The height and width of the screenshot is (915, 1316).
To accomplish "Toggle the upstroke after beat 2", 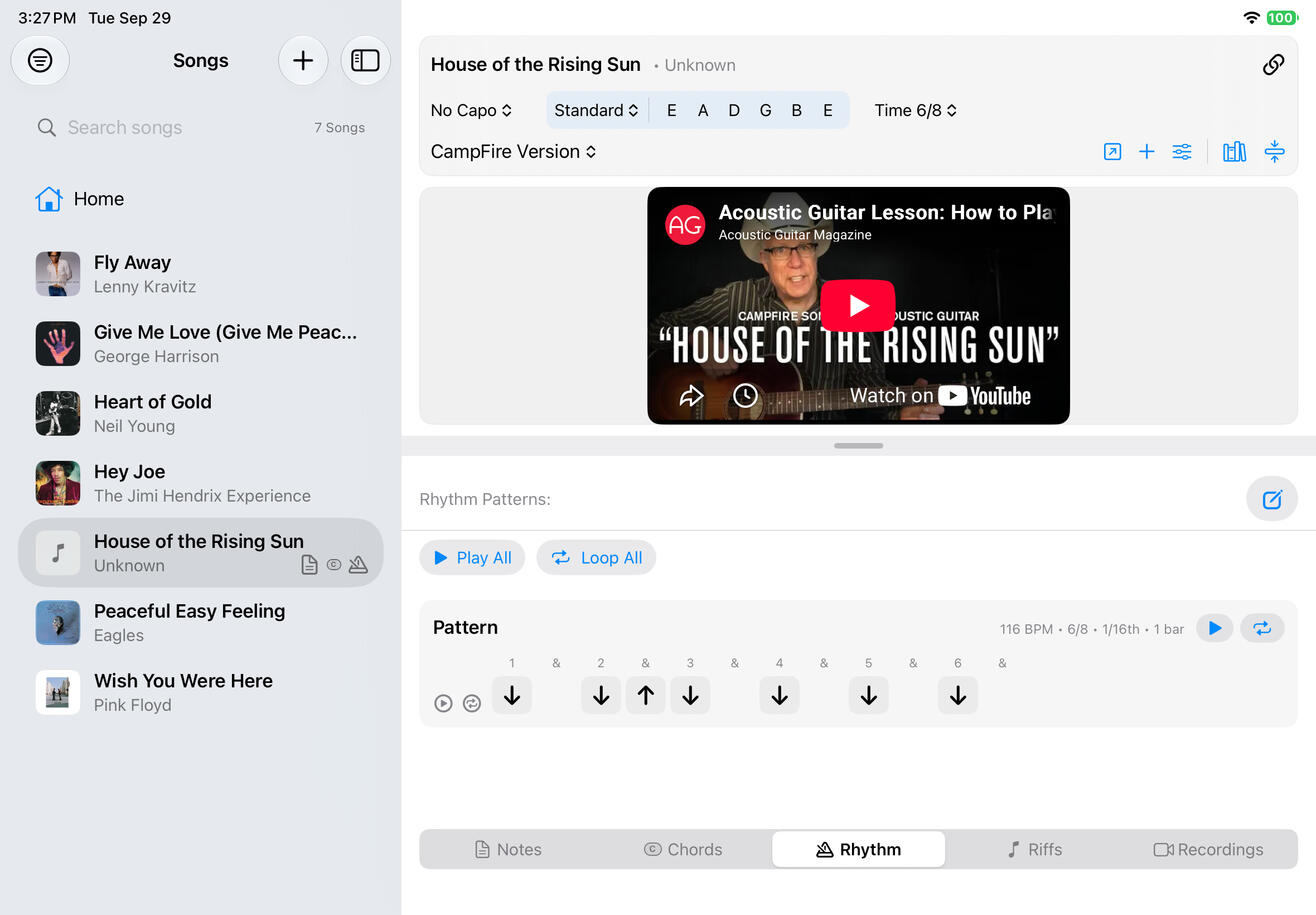I will coord(646,695).
